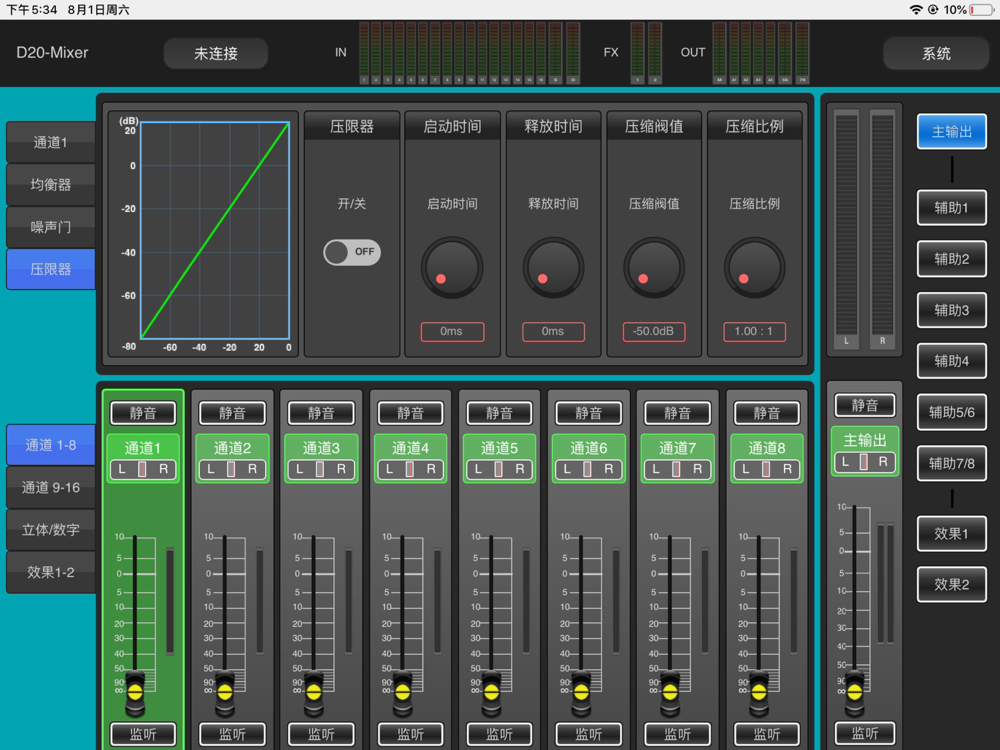Enable 监听 monitor on 主输出 strip

pyautogui.click(x=865, y=733)
